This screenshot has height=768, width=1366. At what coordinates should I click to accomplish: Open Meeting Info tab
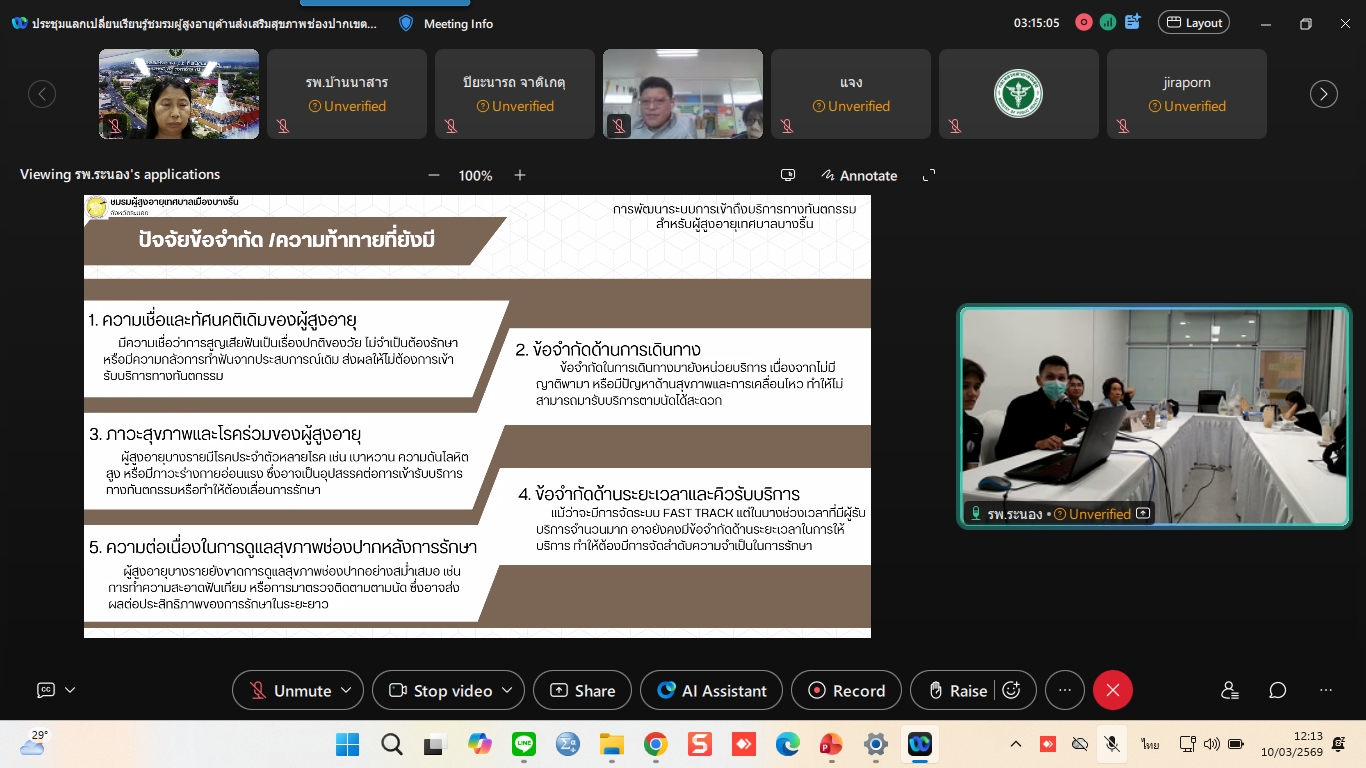[445, 23]
